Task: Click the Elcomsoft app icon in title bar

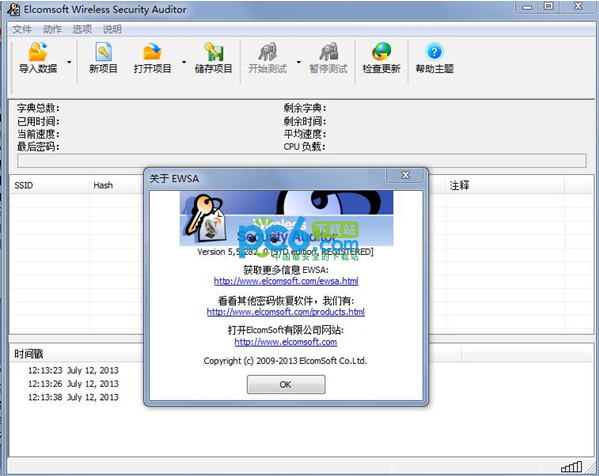Action: (x=13, y=10)
